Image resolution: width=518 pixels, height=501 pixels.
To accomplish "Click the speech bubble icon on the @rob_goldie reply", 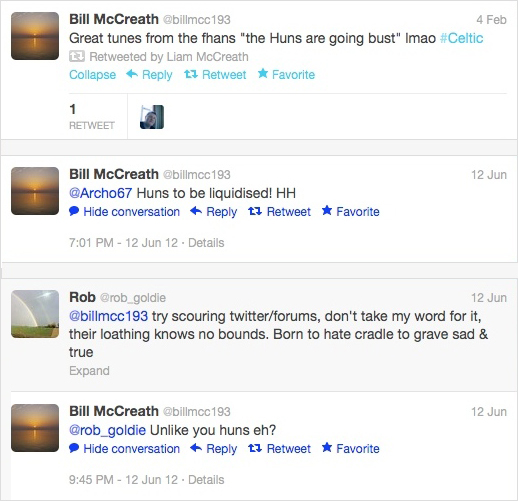I will [x=74, y=448].
